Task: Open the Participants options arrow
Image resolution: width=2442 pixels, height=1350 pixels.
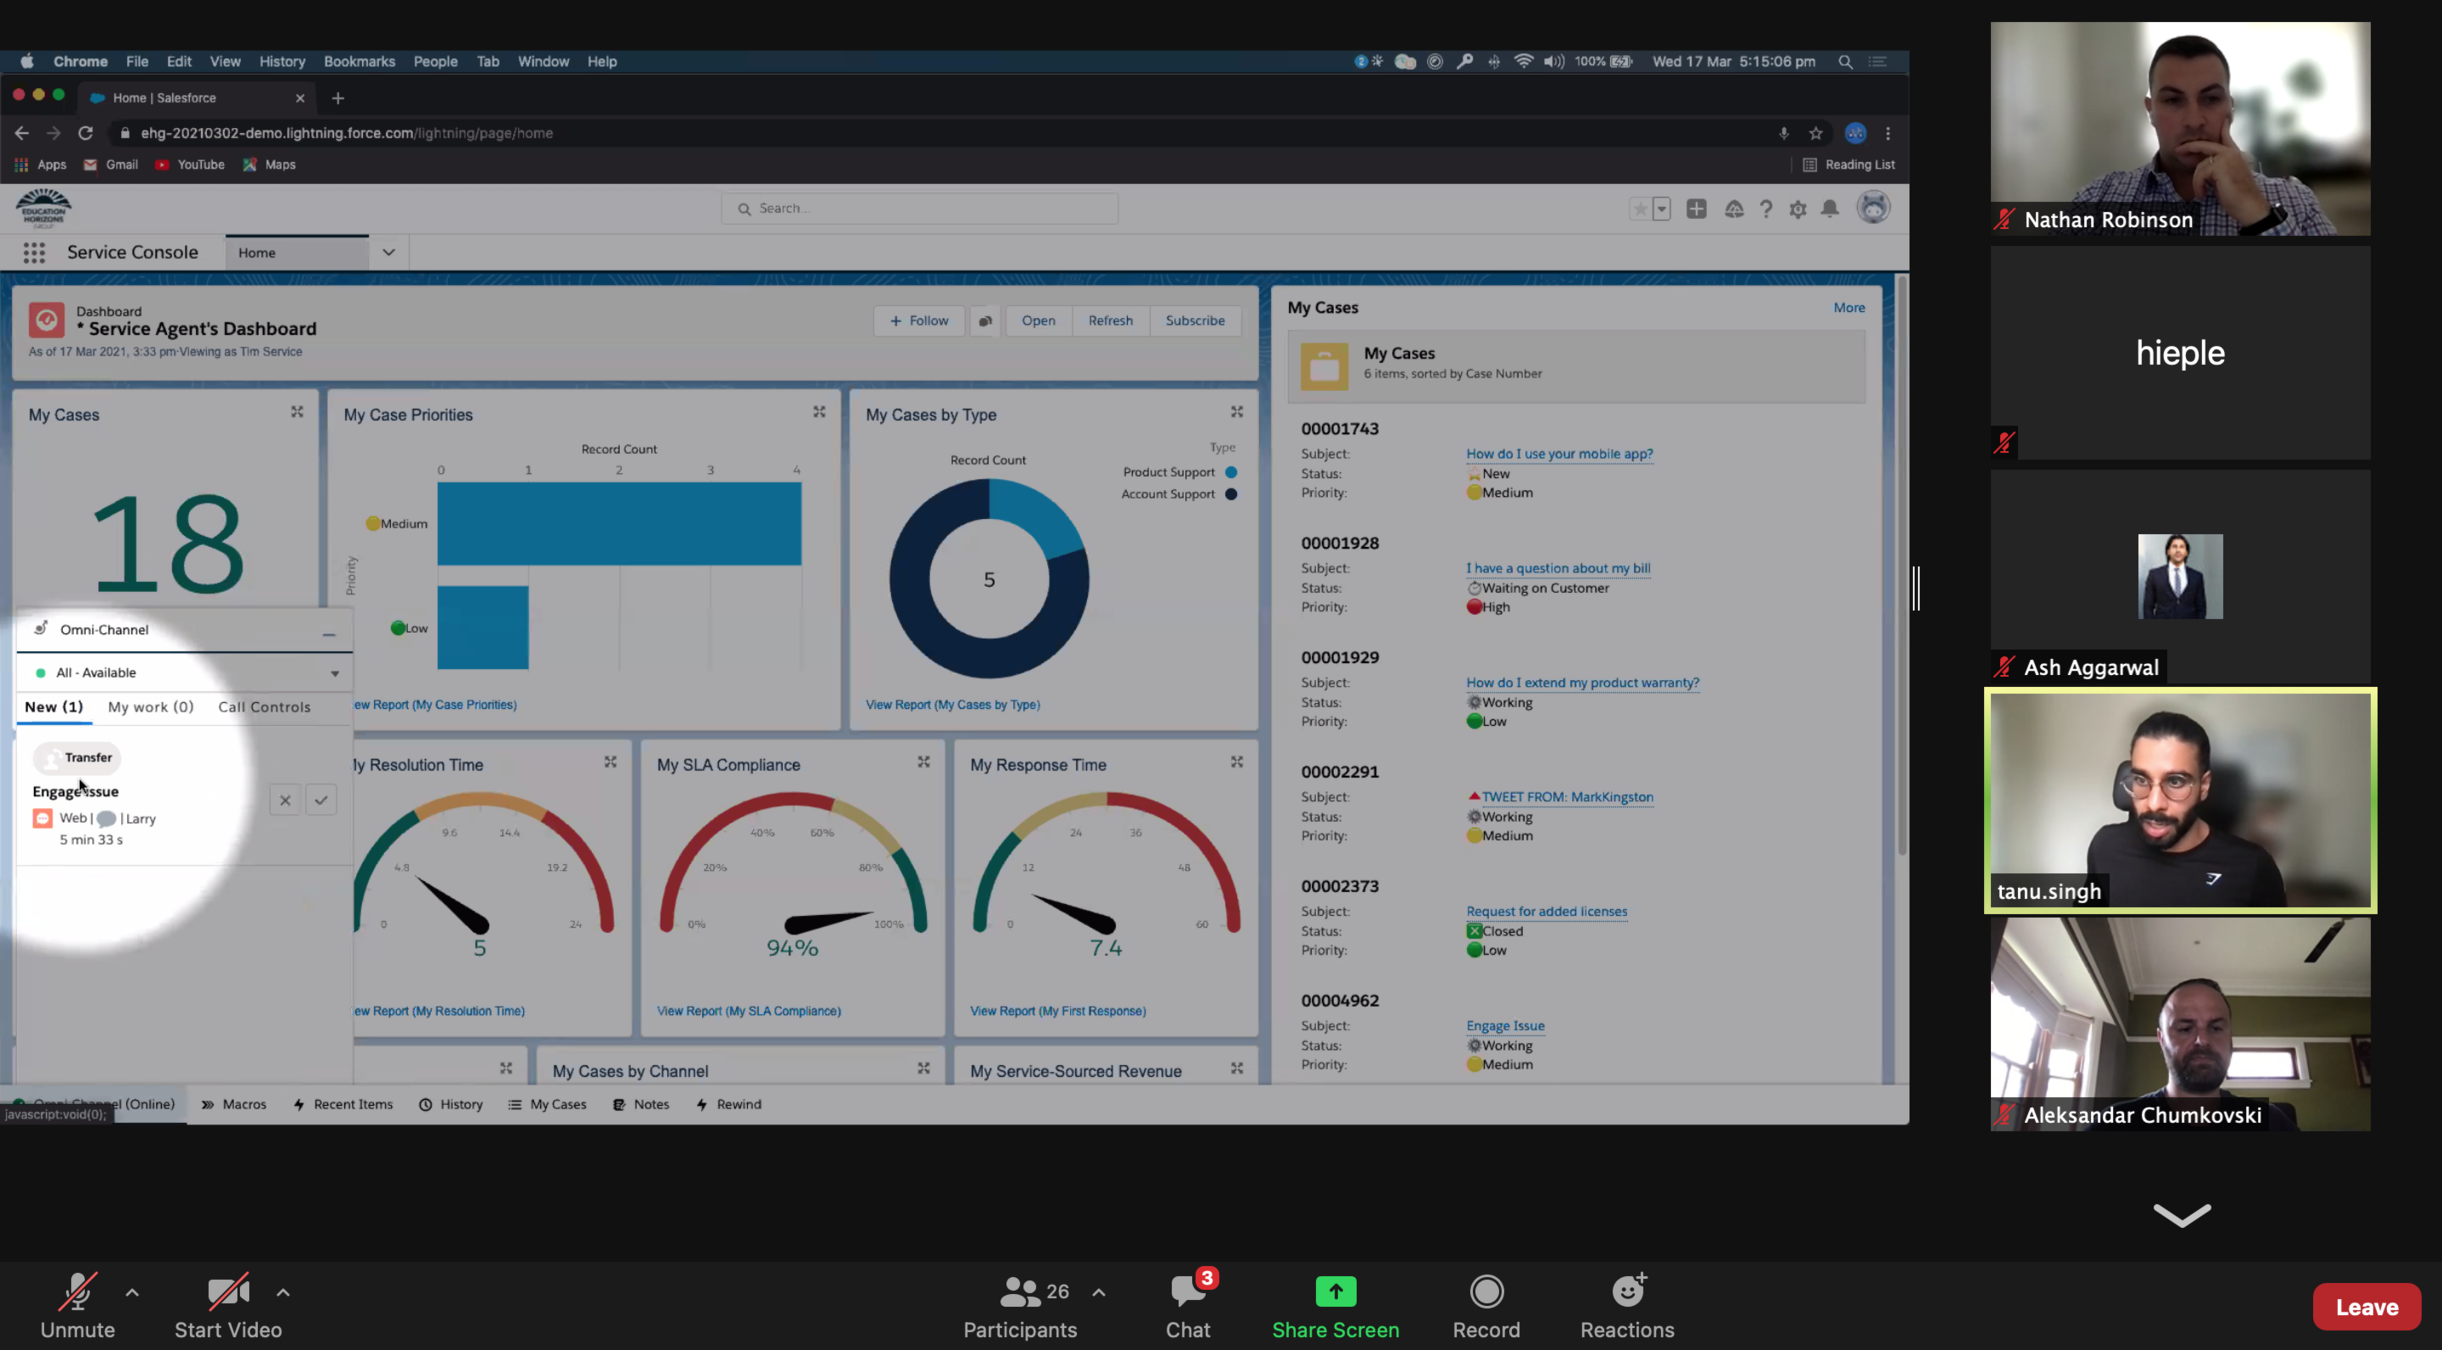Action: [1099, 1292]
